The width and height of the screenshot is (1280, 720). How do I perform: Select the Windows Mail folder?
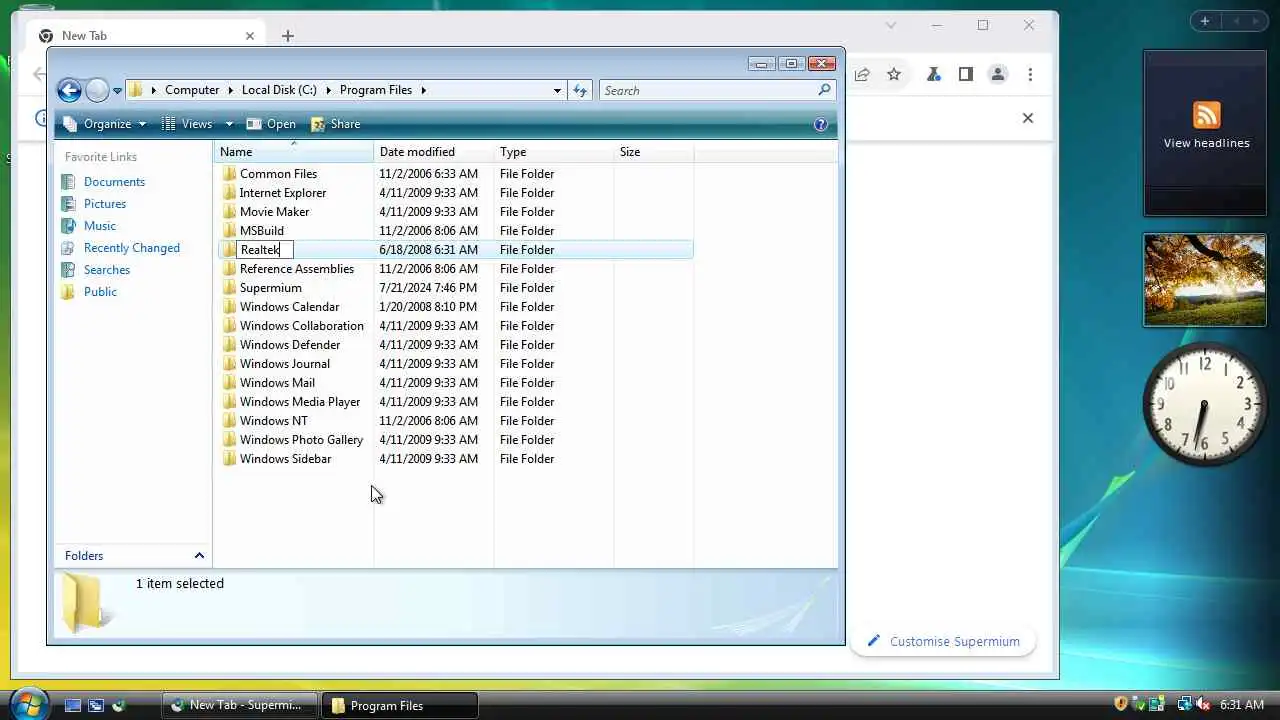277,383
